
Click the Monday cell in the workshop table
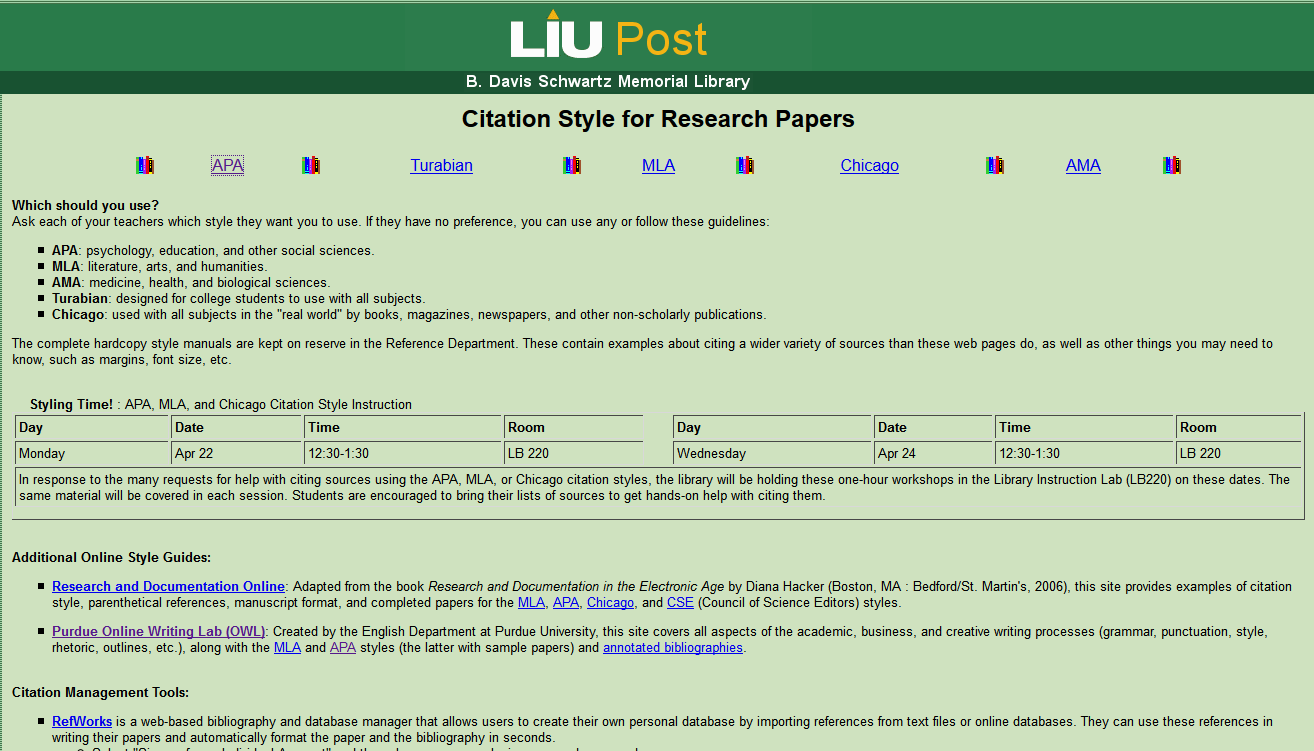click(x=93, y=453)
